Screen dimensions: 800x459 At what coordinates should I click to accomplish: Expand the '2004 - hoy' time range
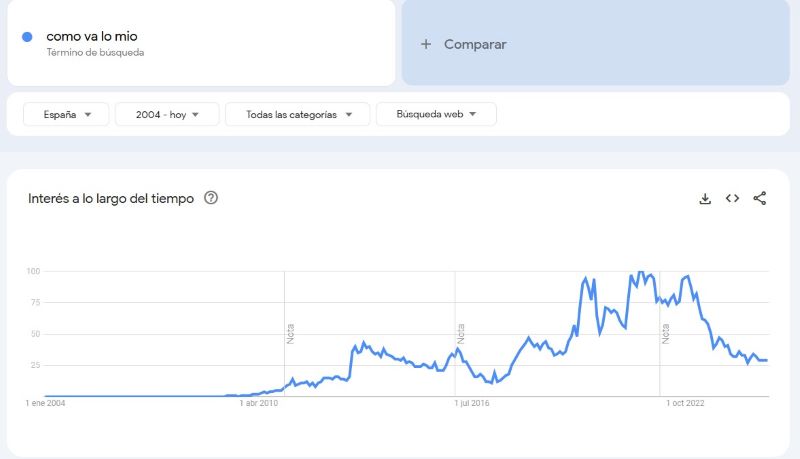167,114
